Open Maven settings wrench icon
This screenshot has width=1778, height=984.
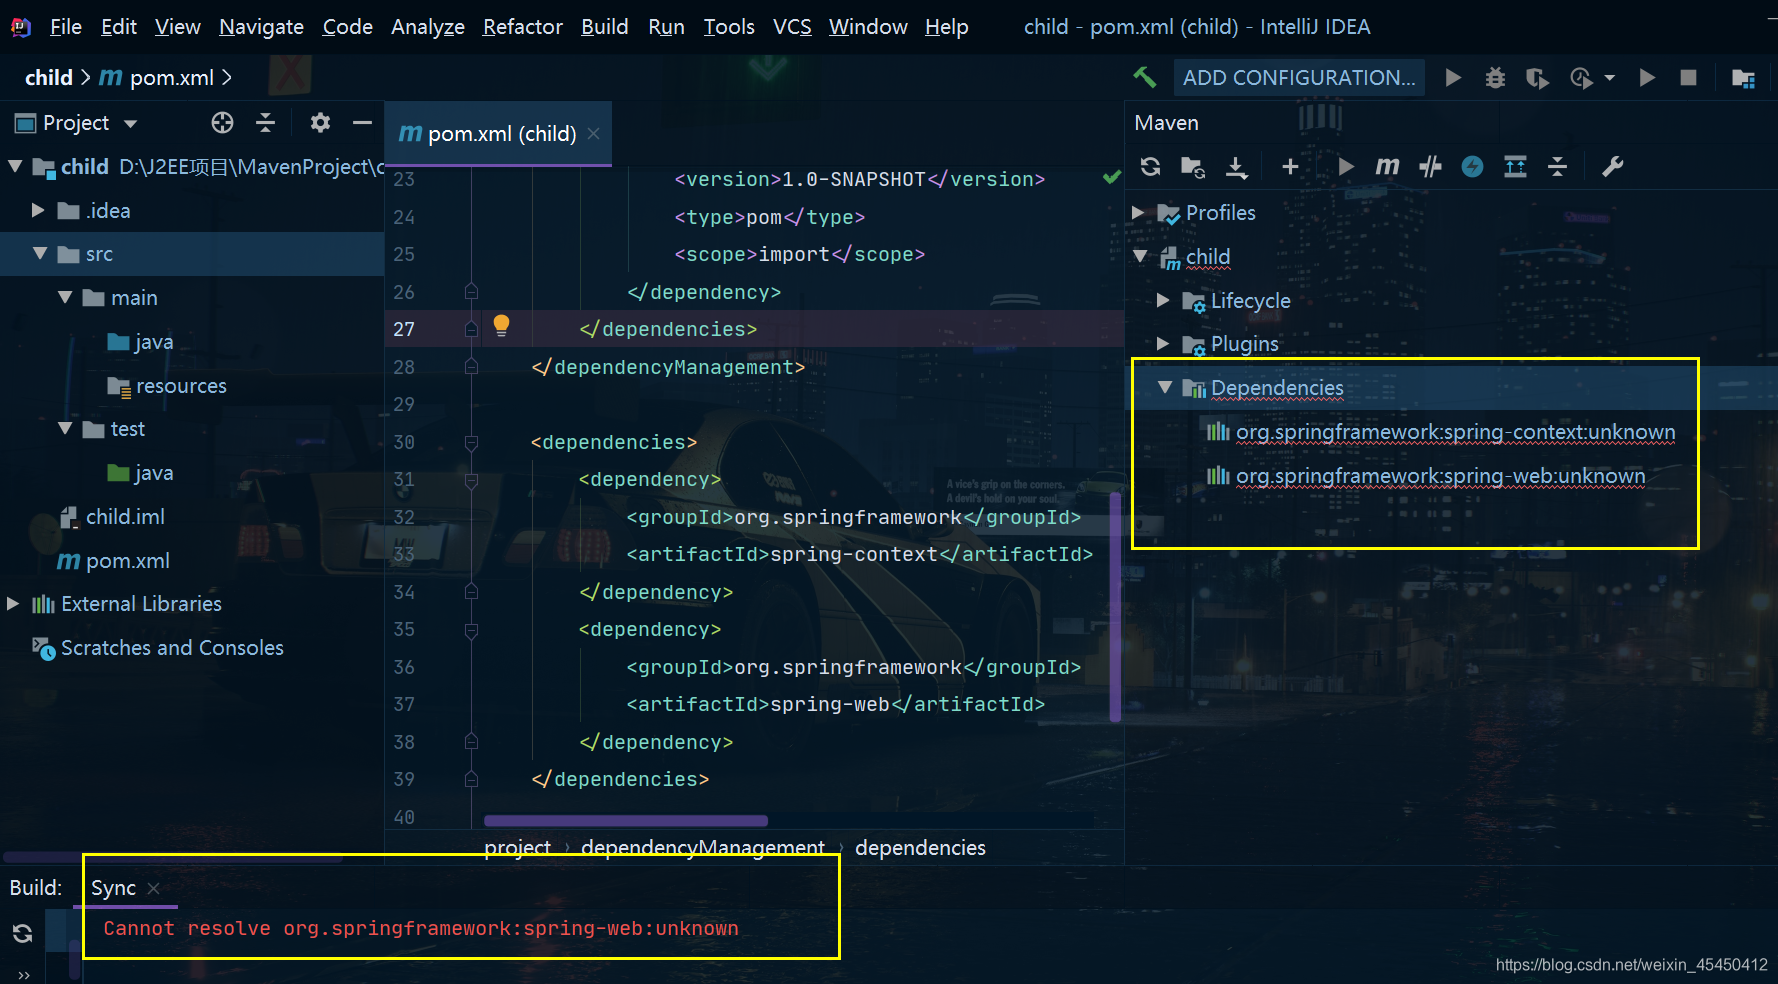pyautogui.click(x=1612, y=167)
